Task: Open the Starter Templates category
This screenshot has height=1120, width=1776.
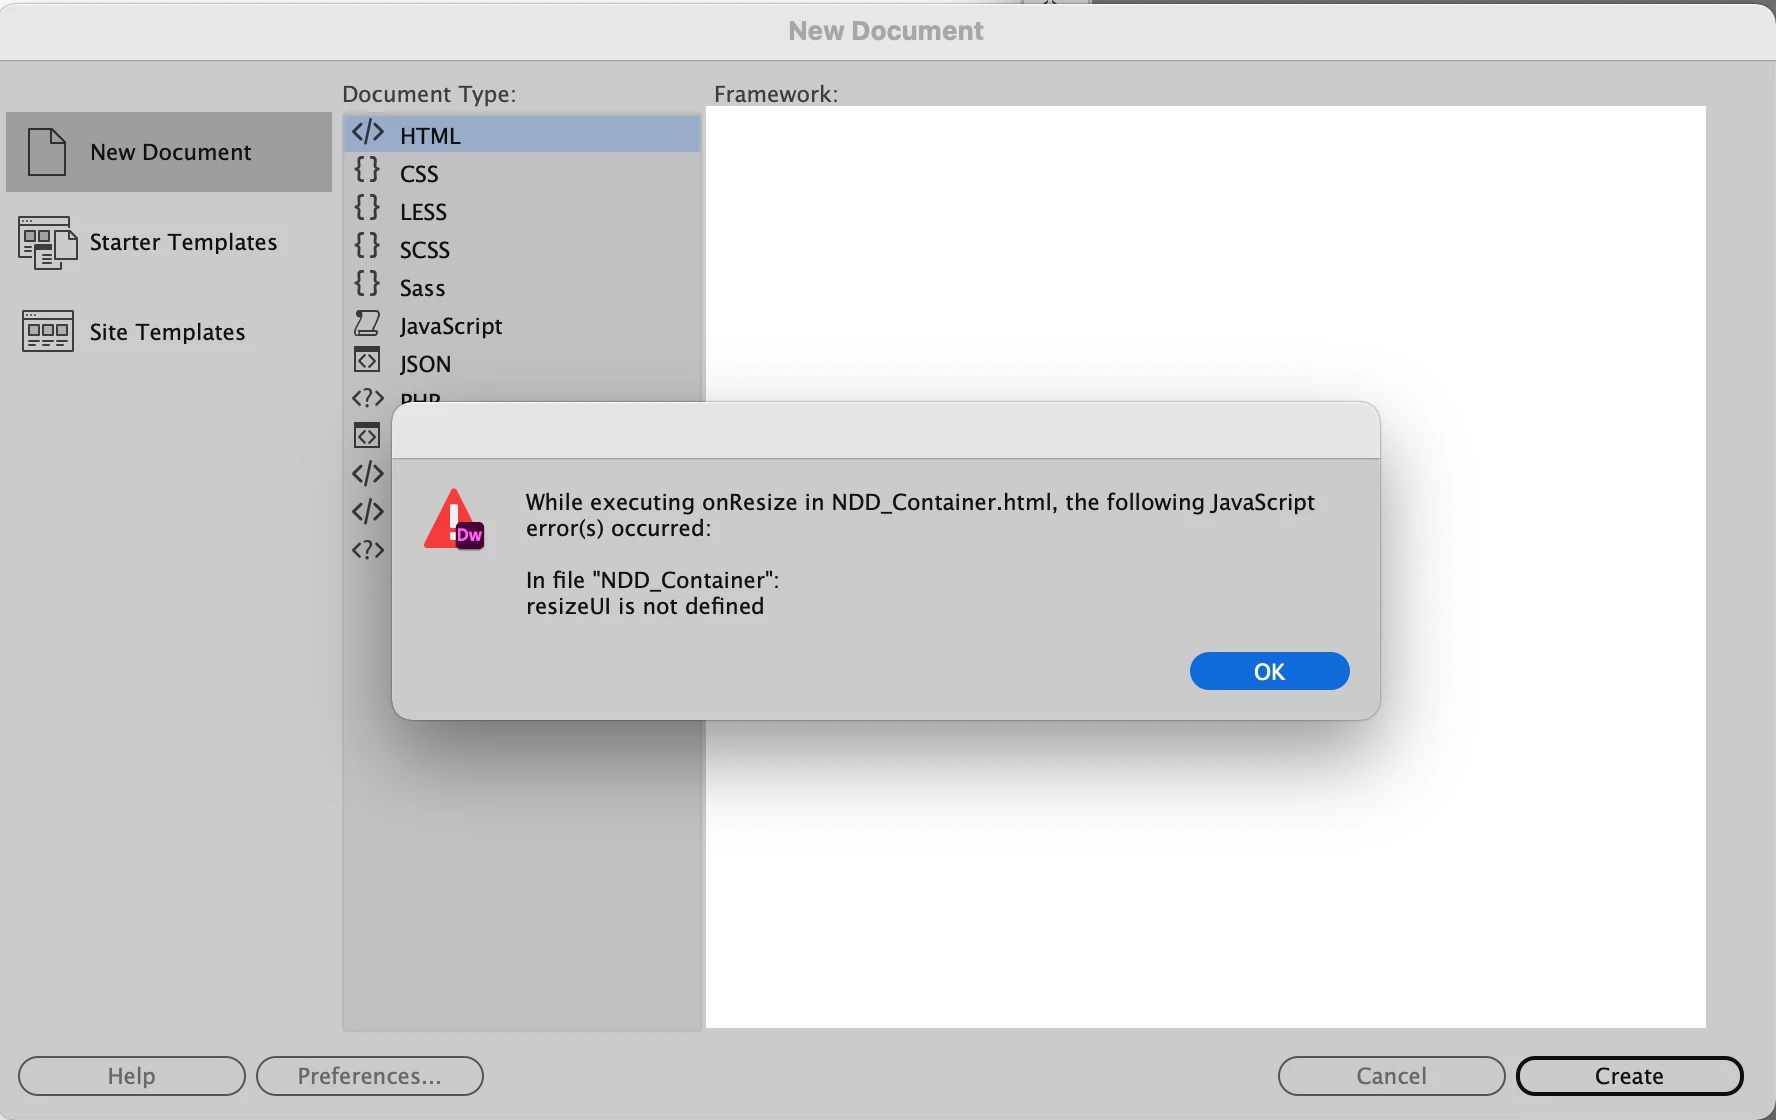Action: pyautogui.click(x=169, y=242)
